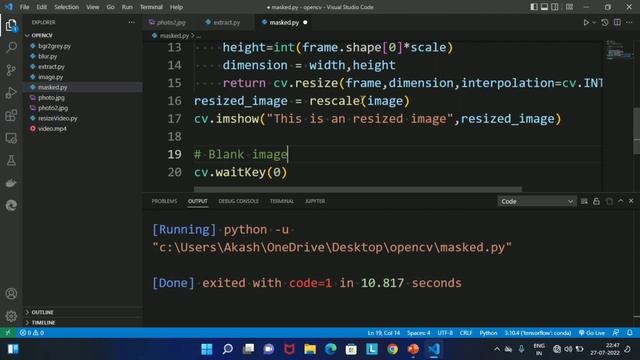Toggle bottom panel layout button
The height and width of the screenshot is (360, 640).
544,7
